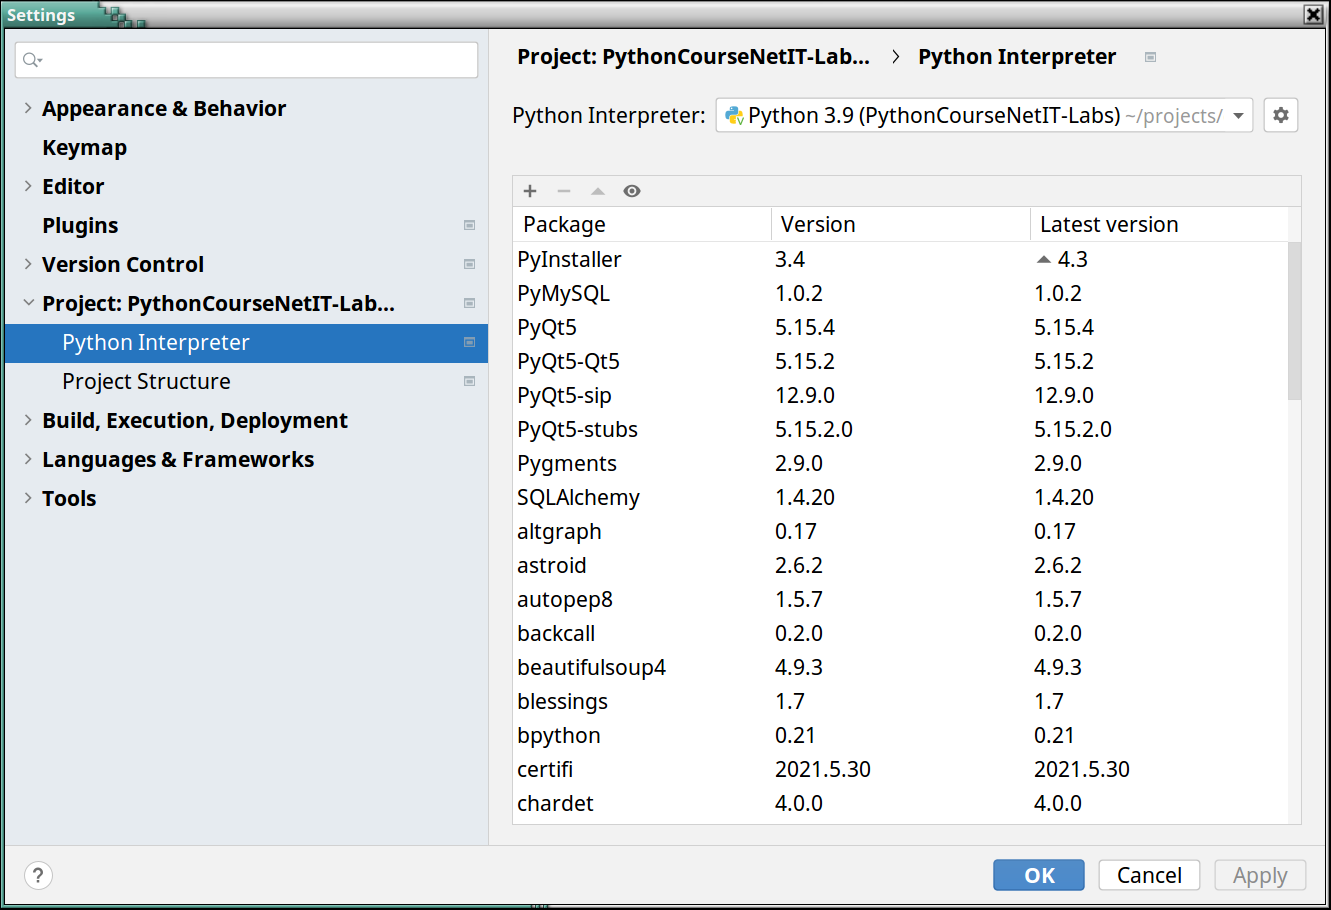Click PyInstaller upgrade-available arrow indicator
1331x910 pixels.
pos(1044,259)
